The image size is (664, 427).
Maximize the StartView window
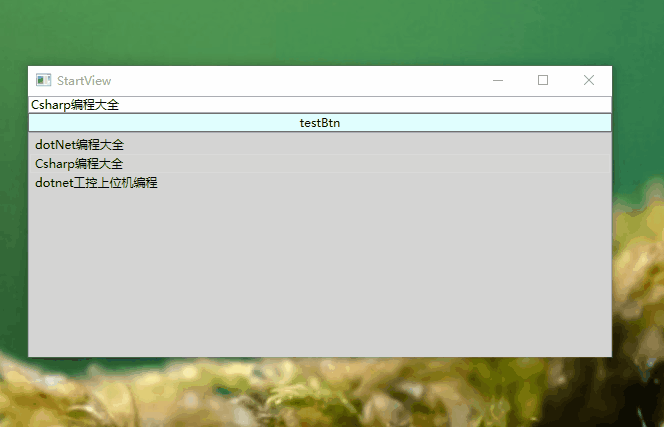click(543, 80)
